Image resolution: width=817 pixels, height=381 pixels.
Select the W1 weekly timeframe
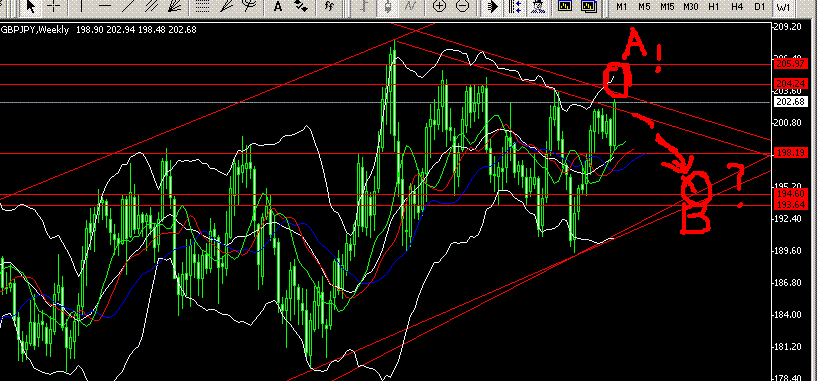(x=783, y=7)
